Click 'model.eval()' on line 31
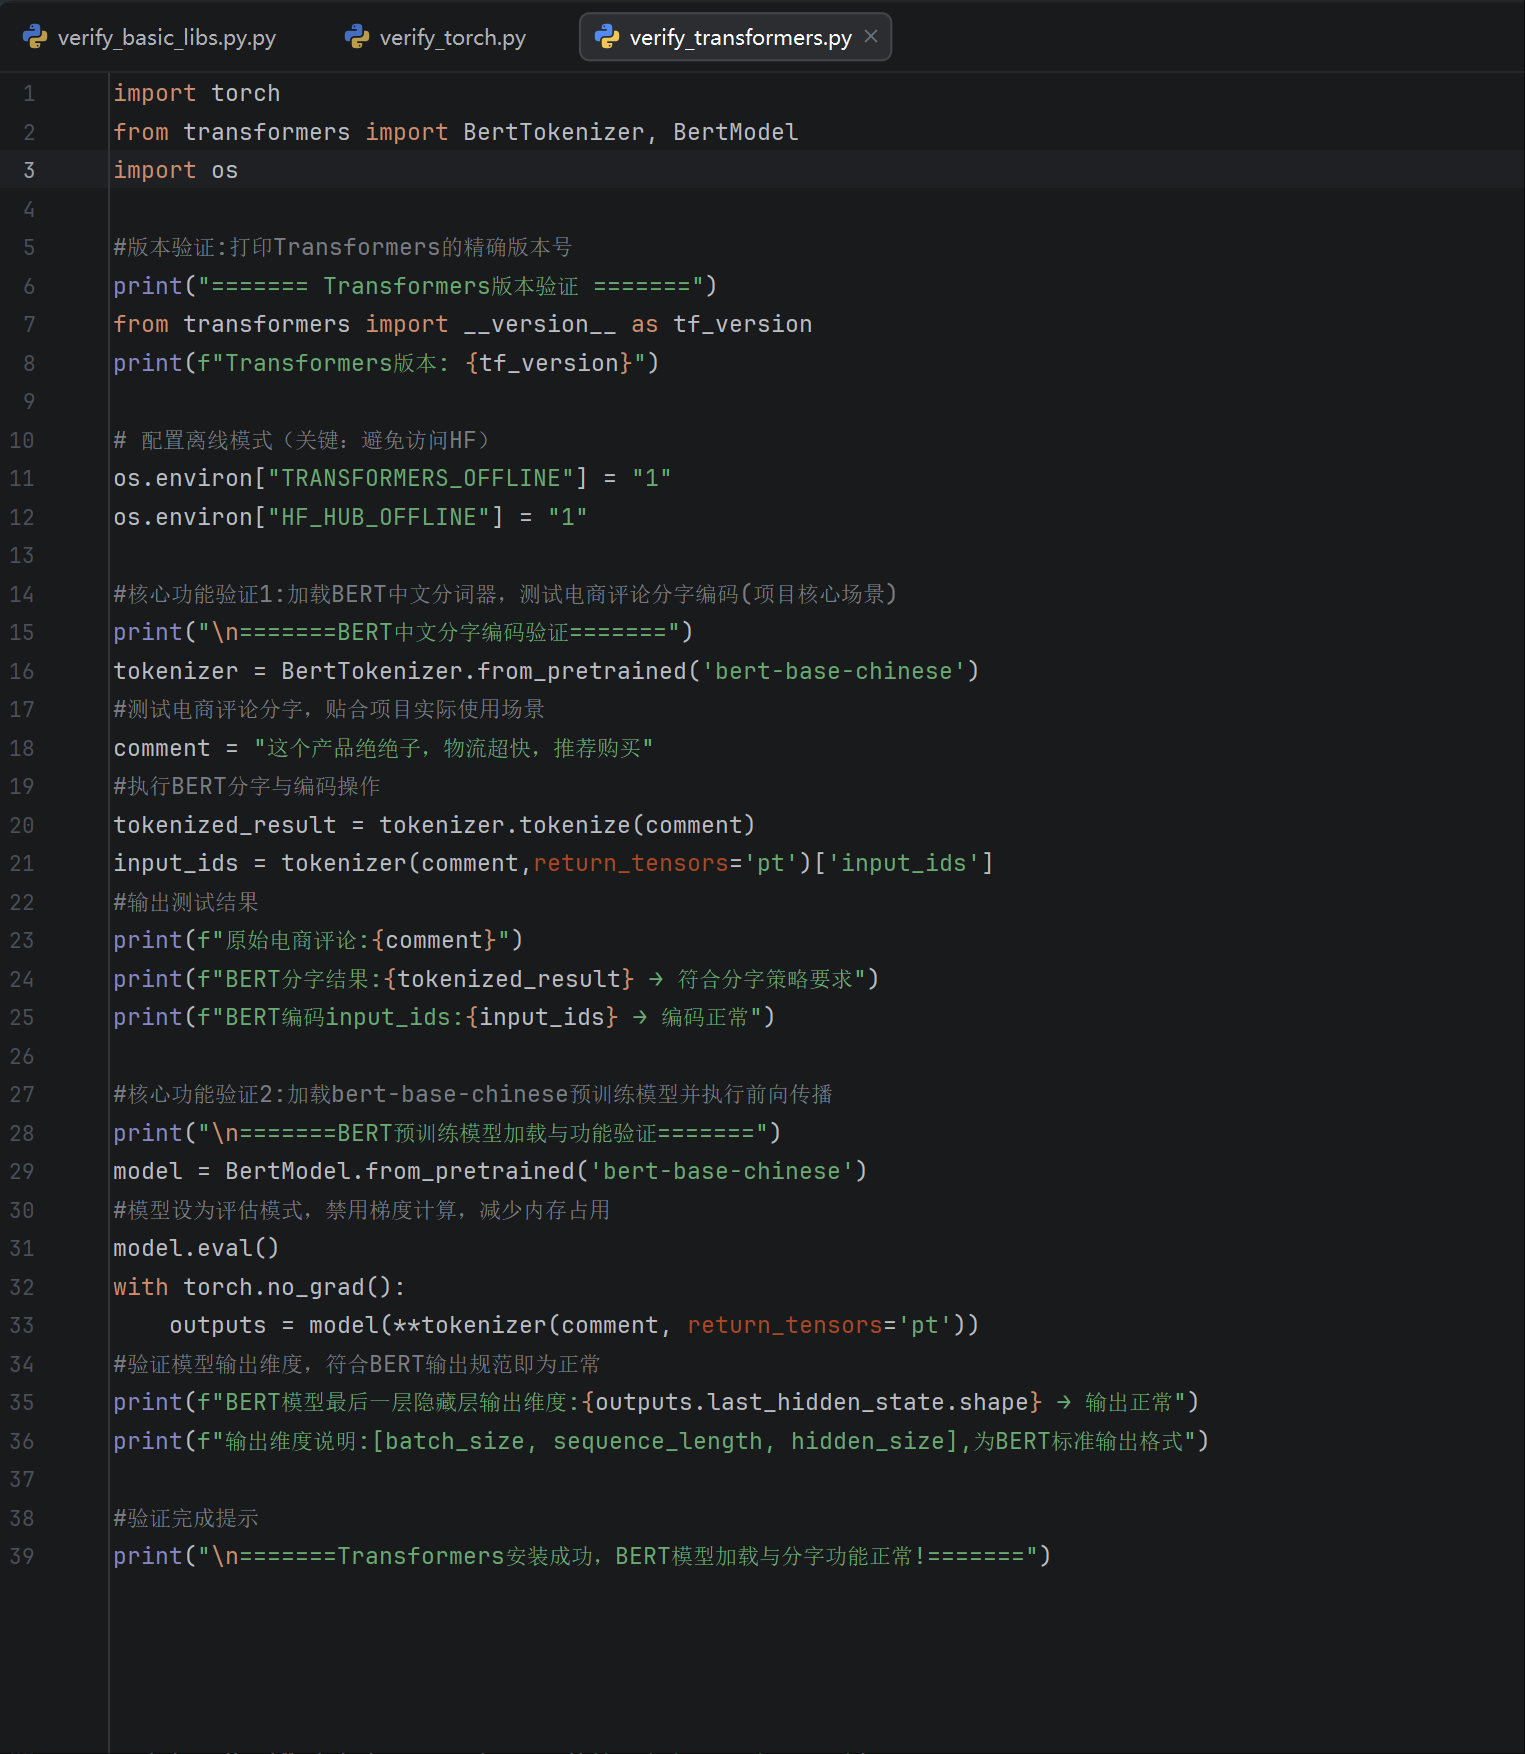The width and height of the screenshot is (1525, 1754). (196, 1248)
